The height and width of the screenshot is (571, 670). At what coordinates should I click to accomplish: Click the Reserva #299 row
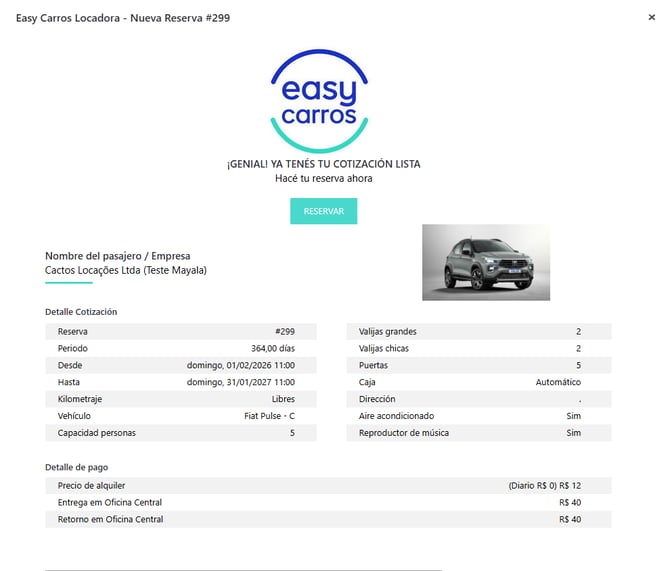pos(180,331)
